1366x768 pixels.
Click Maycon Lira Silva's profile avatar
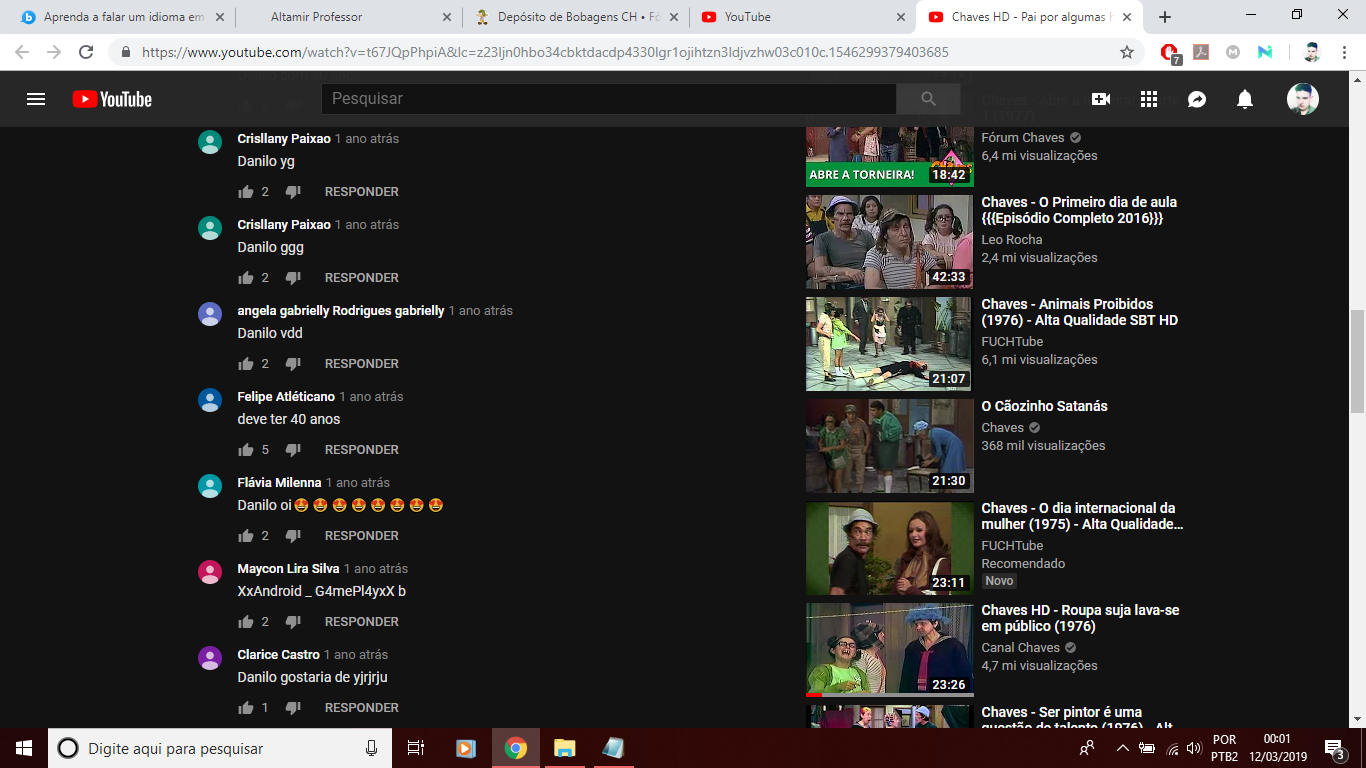(x=210, y=572)
